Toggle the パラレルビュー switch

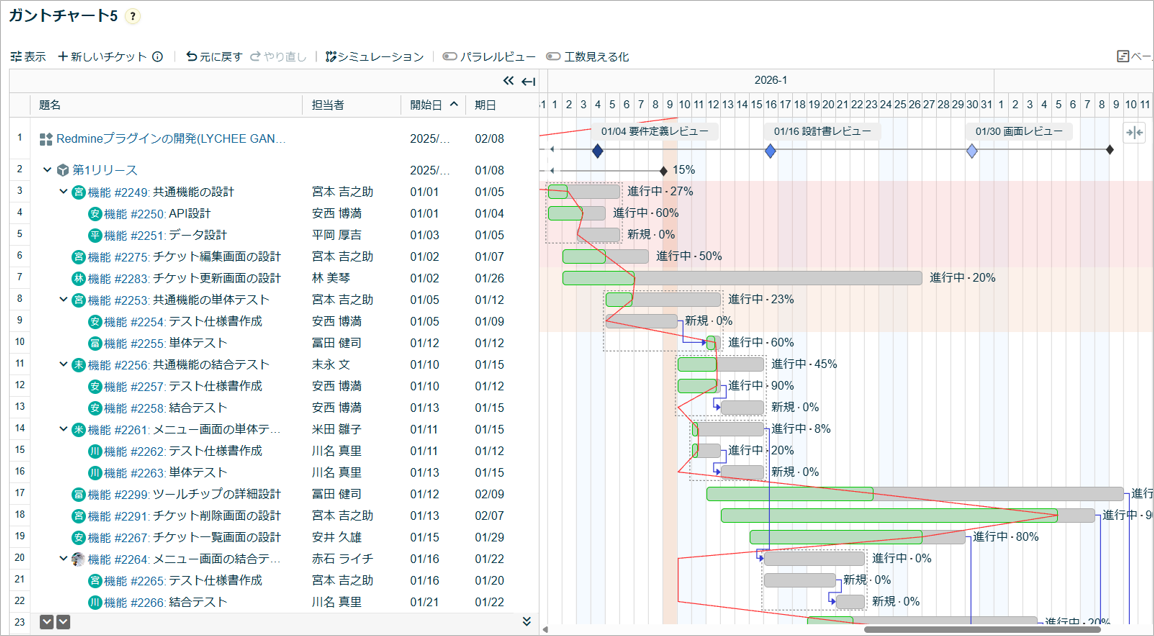click(x=450, y=57)
